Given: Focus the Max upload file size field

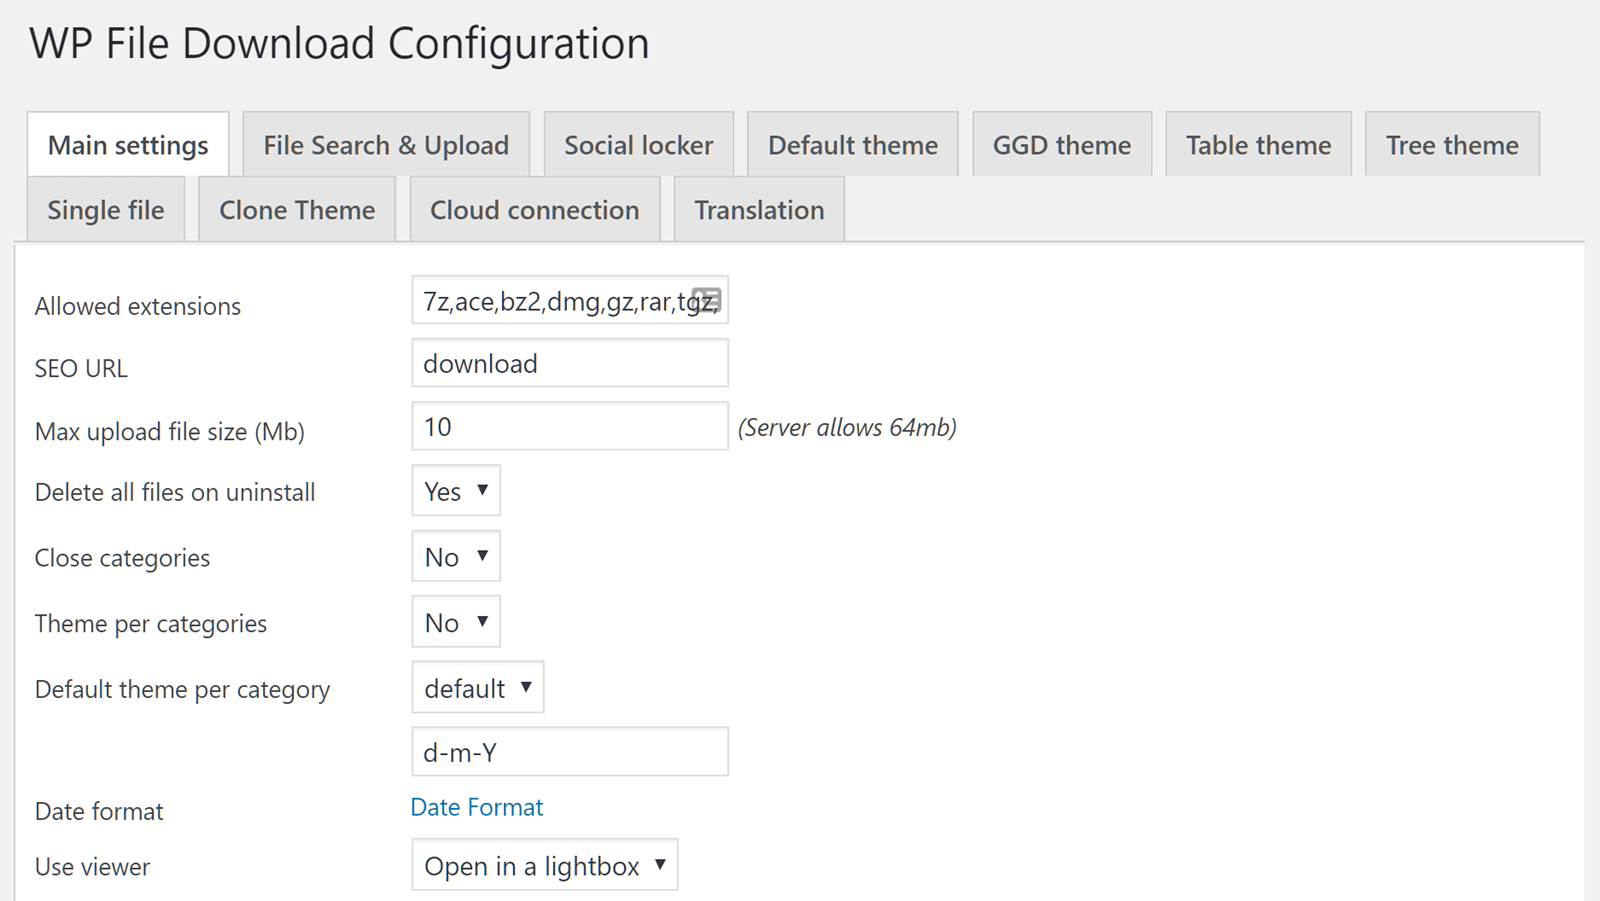Looking at the screenshot, I should pyautogui.click(x=569, y=427).
